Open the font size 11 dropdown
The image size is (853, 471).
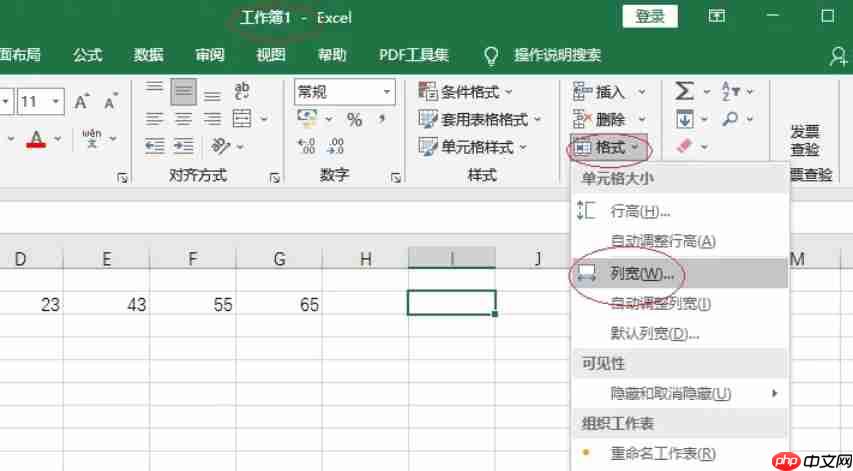[x=55, y=102]
